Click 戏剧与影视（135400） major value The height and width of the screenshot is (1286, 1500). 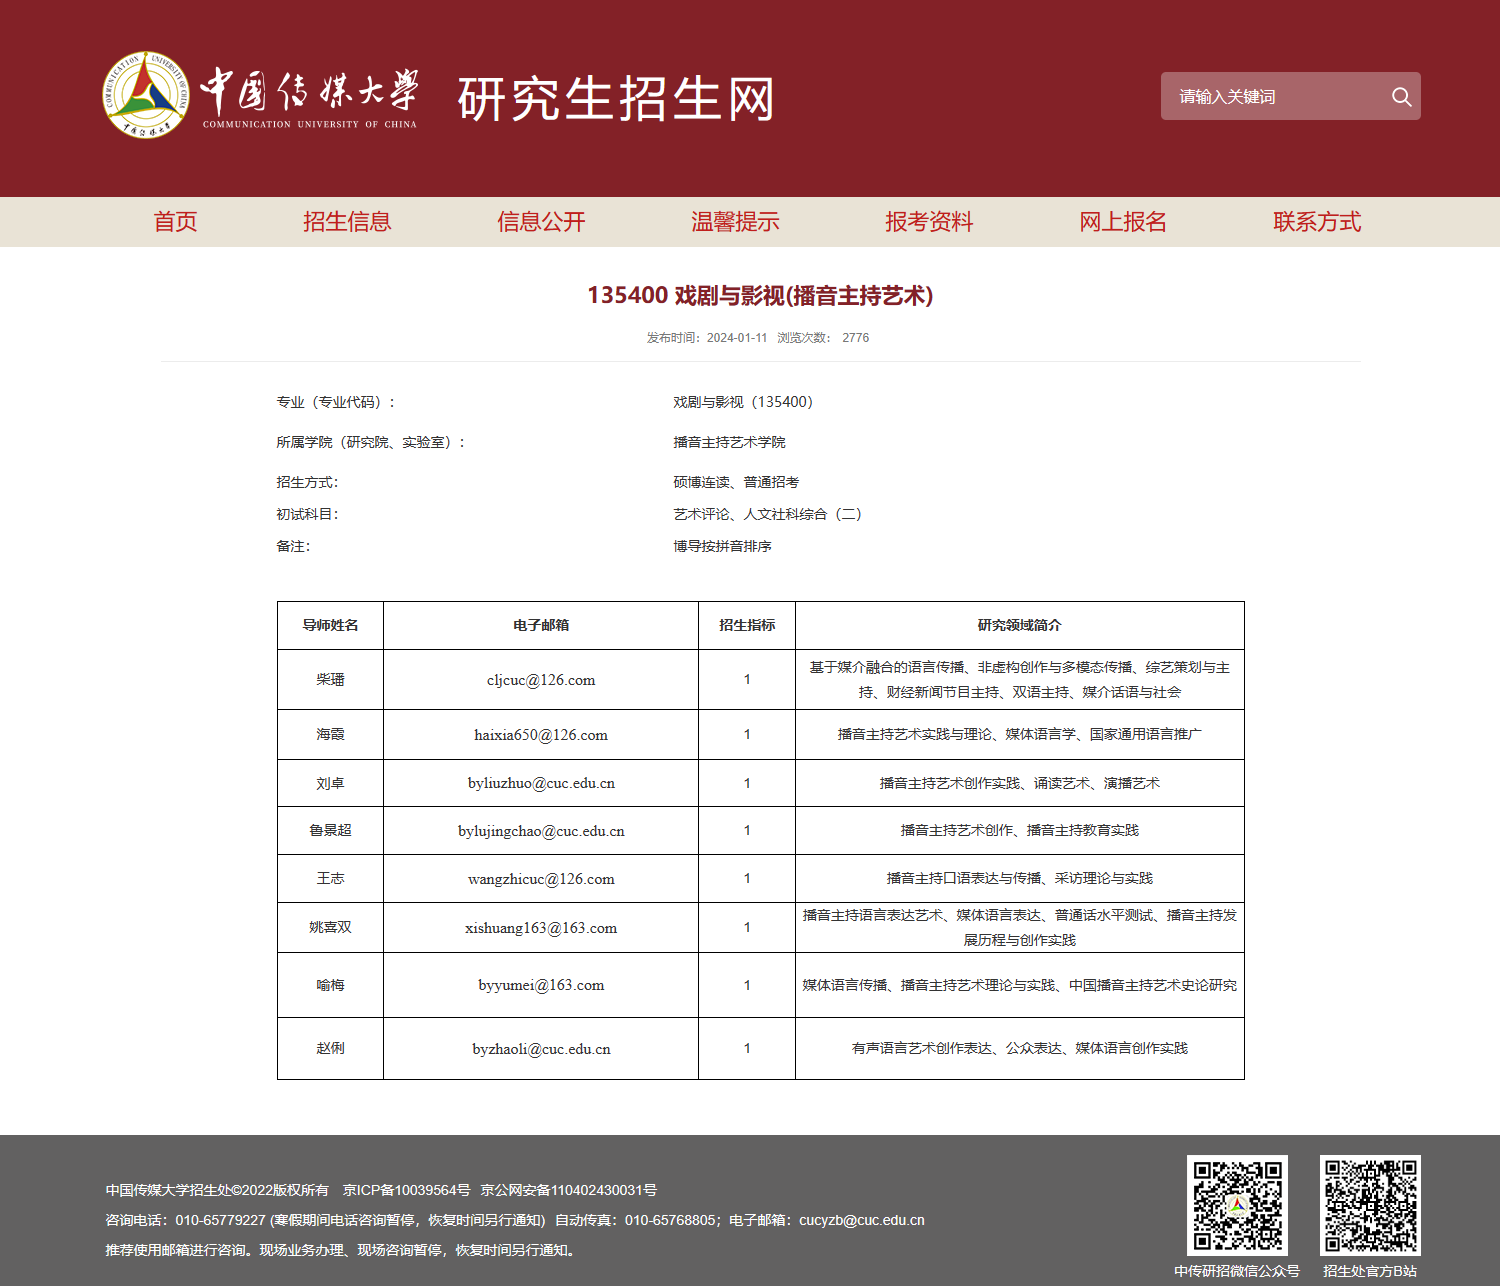[743, 402]
